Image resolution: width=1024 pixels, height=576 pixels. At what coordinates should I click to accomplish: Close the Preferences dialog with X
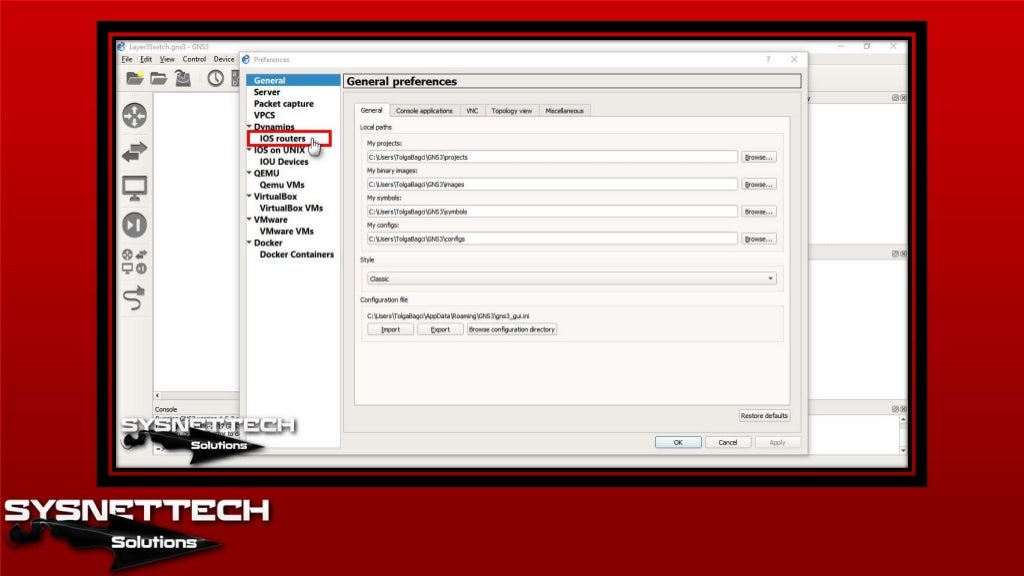[x=794, y=59]
